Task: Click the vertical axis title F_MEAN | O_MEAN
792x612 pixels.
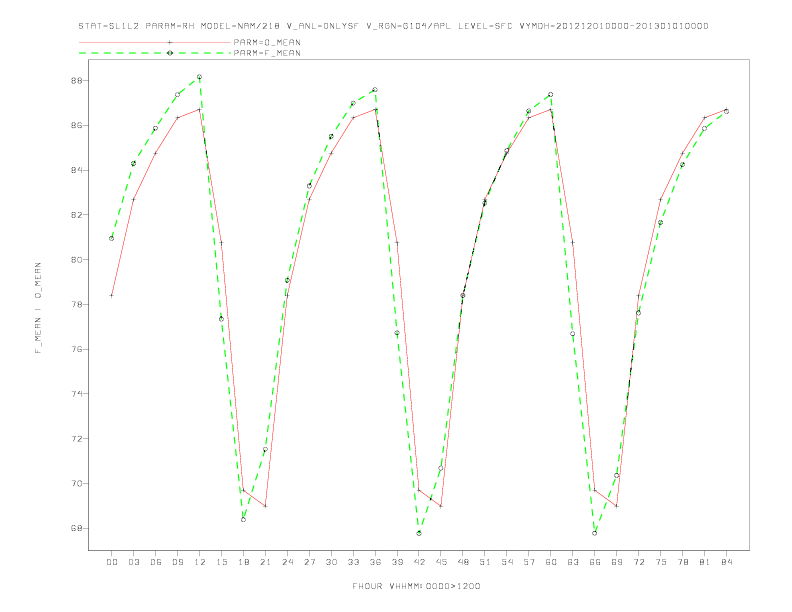Action: click(x=38, y=308)
